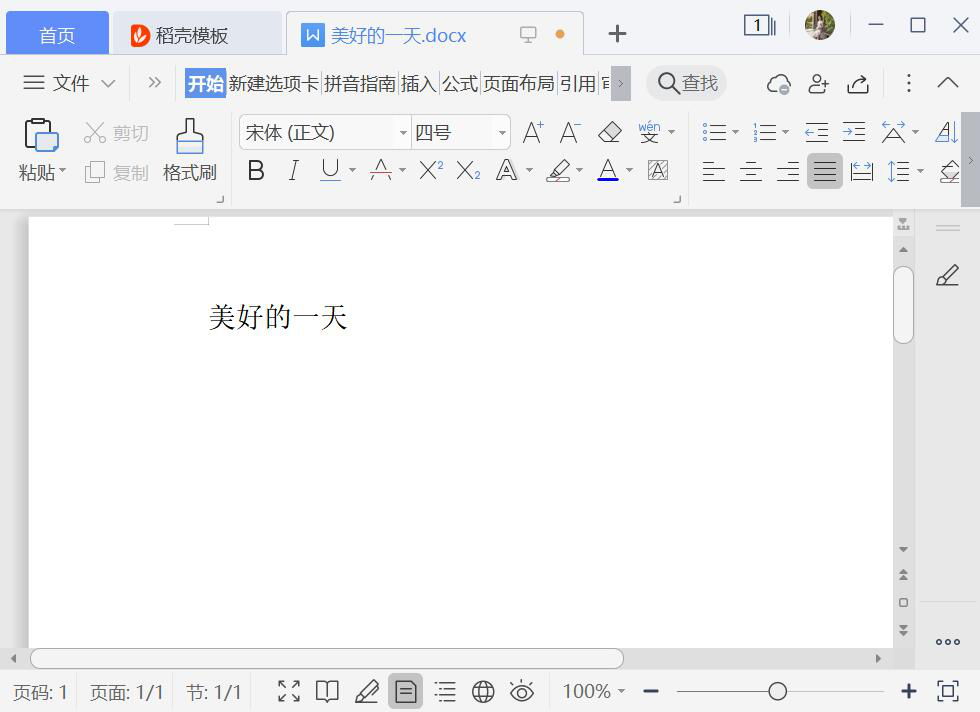Toggle italic formatting
980x712 pixels.
[x=293, y=170]
